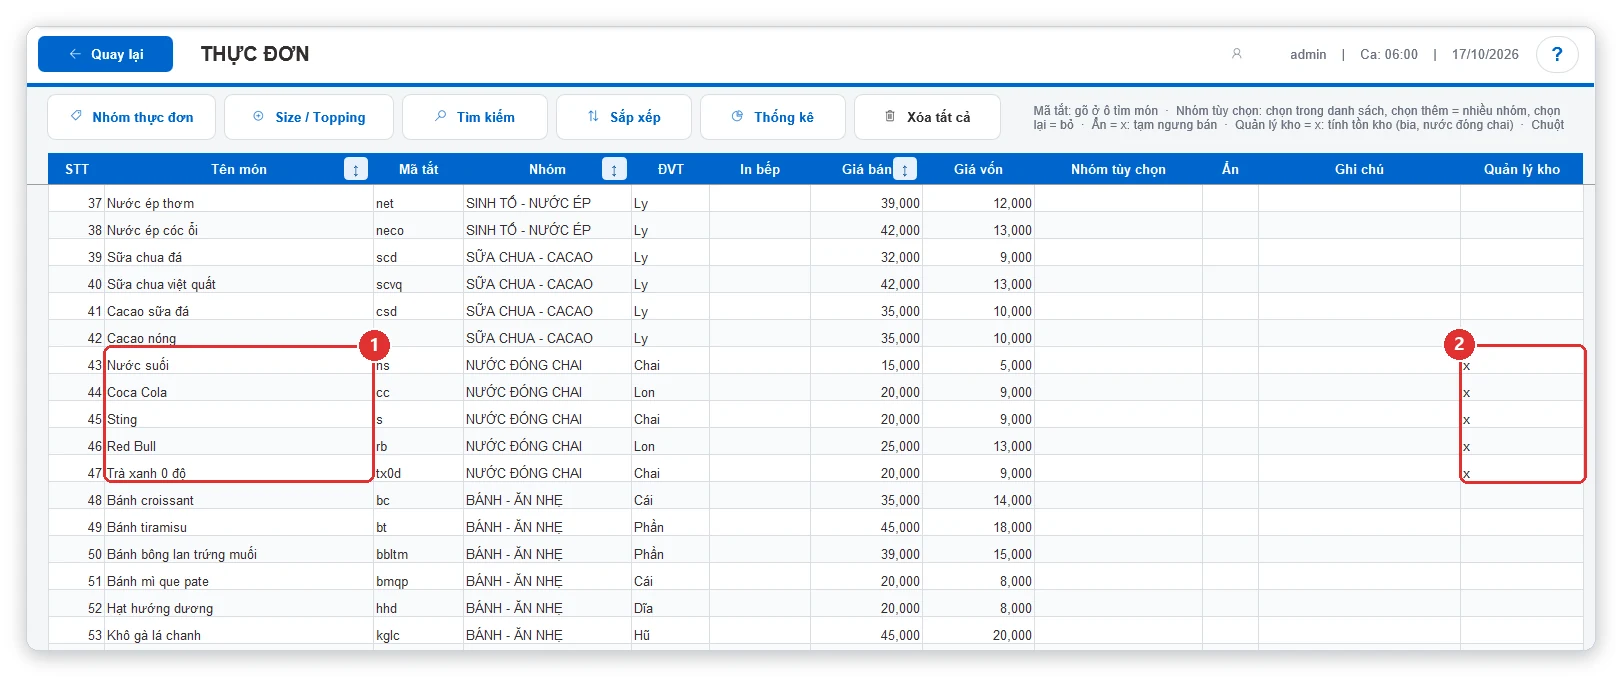Click the price 25,000 for Red Bull

[x=900, y=446]
